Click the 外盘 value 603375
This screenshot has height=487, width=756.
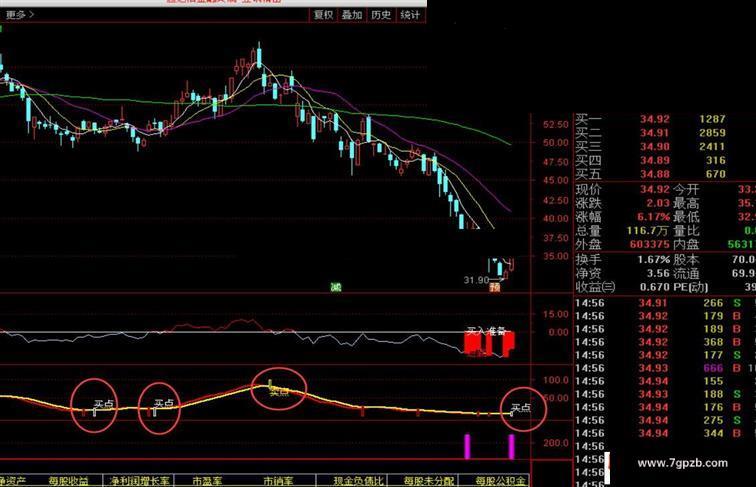click(649, 244)
